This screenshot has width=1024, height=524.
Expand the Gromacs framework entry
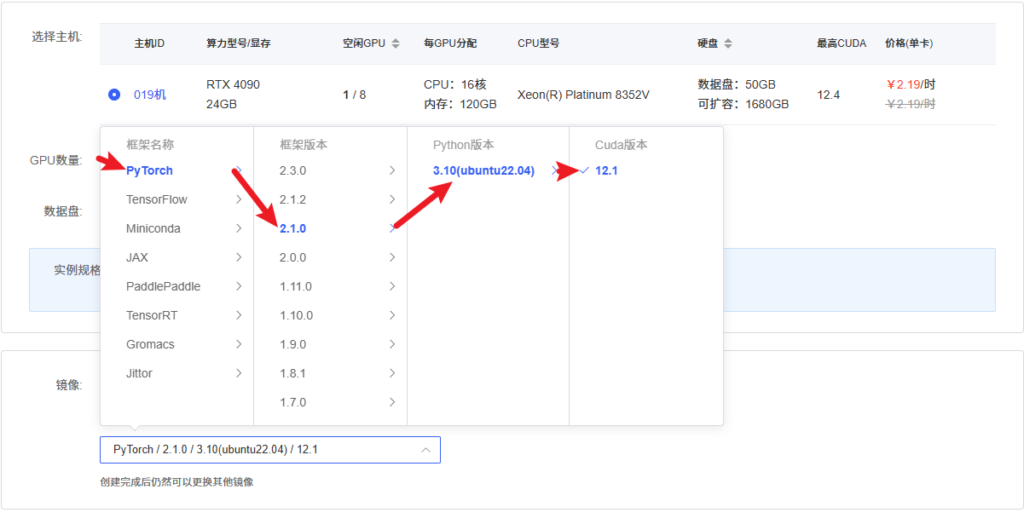pyautogui.click(x=238, y=345)
